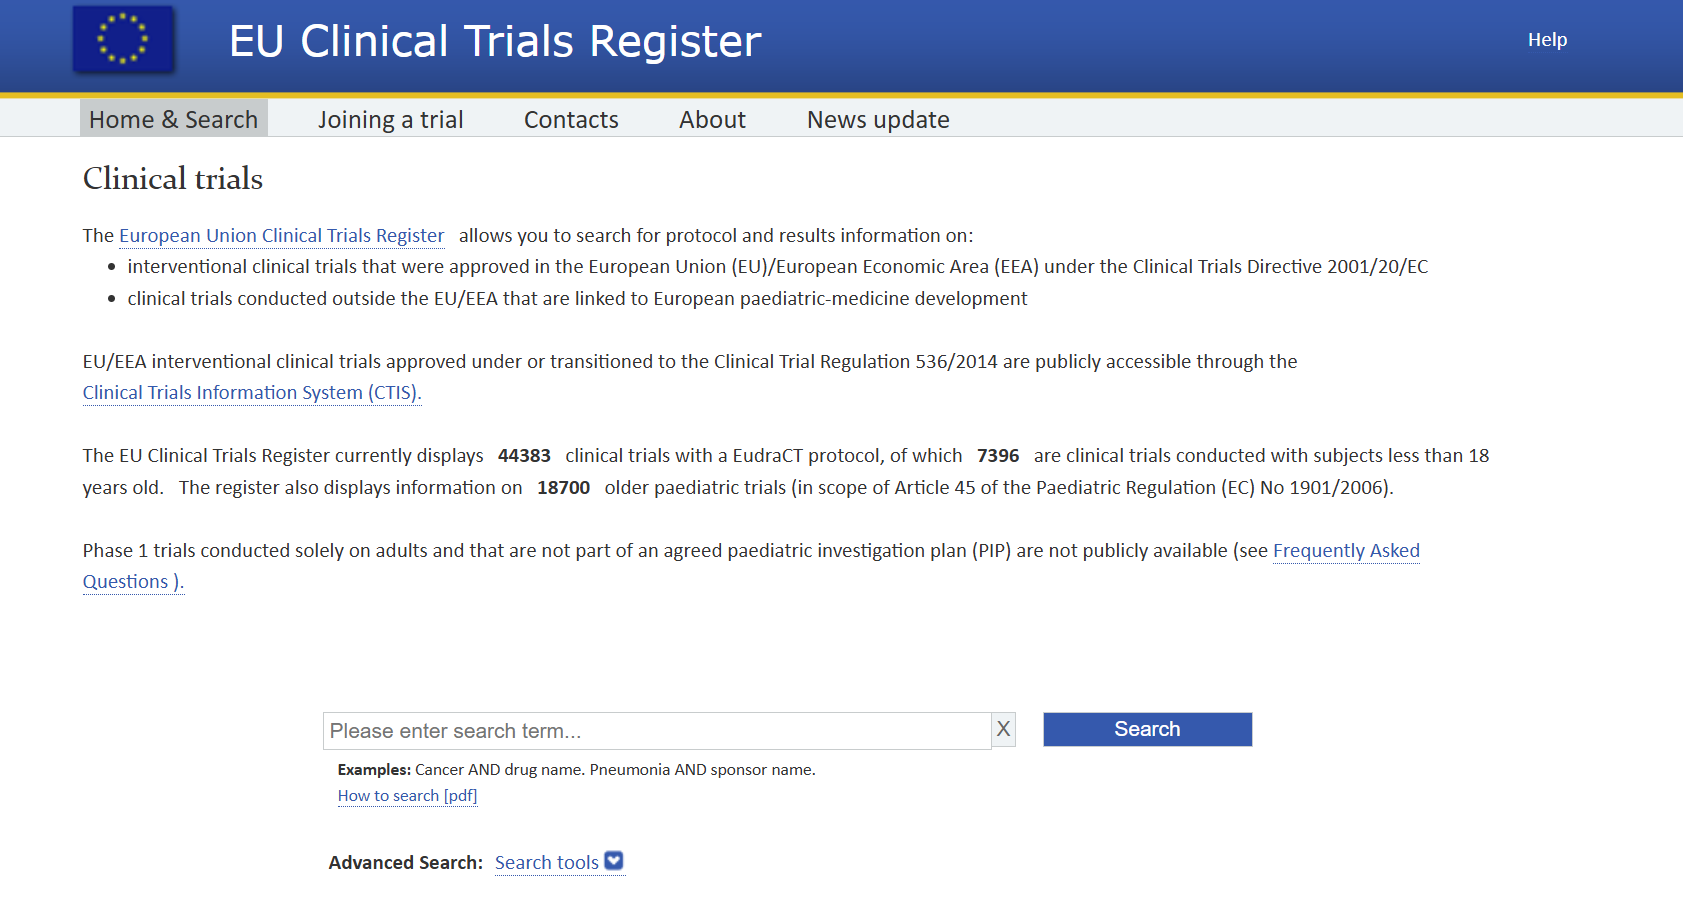Select the About menu item

tap(712, 120)
